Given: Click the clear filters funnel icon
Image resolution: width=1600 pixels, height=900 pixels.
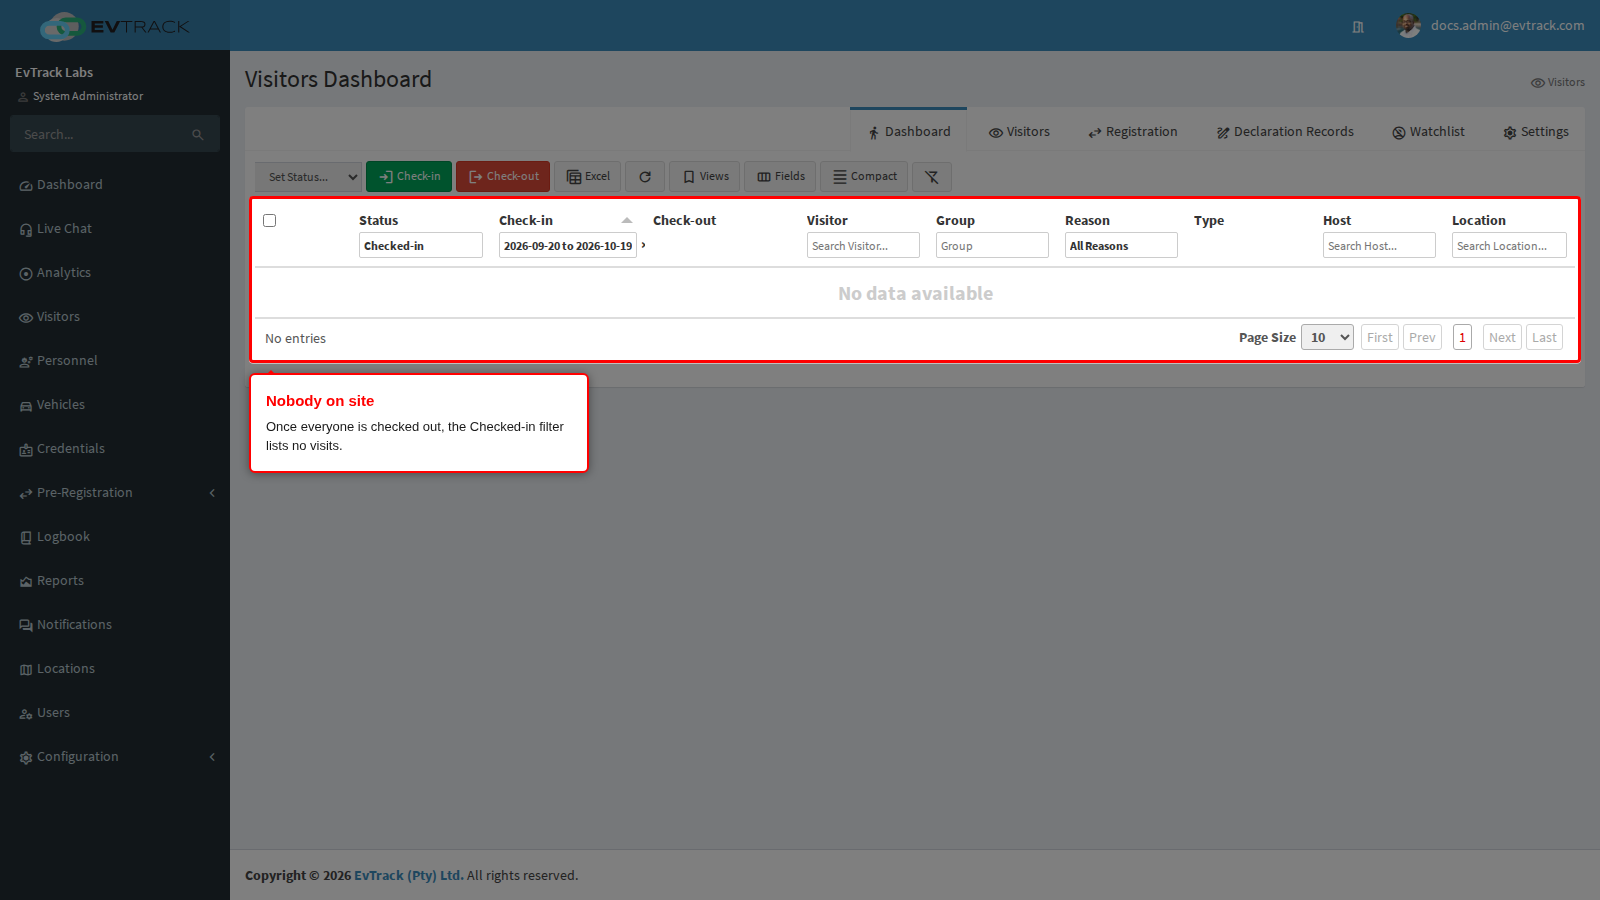Looking at the screenshot, I should pos(931,177).
